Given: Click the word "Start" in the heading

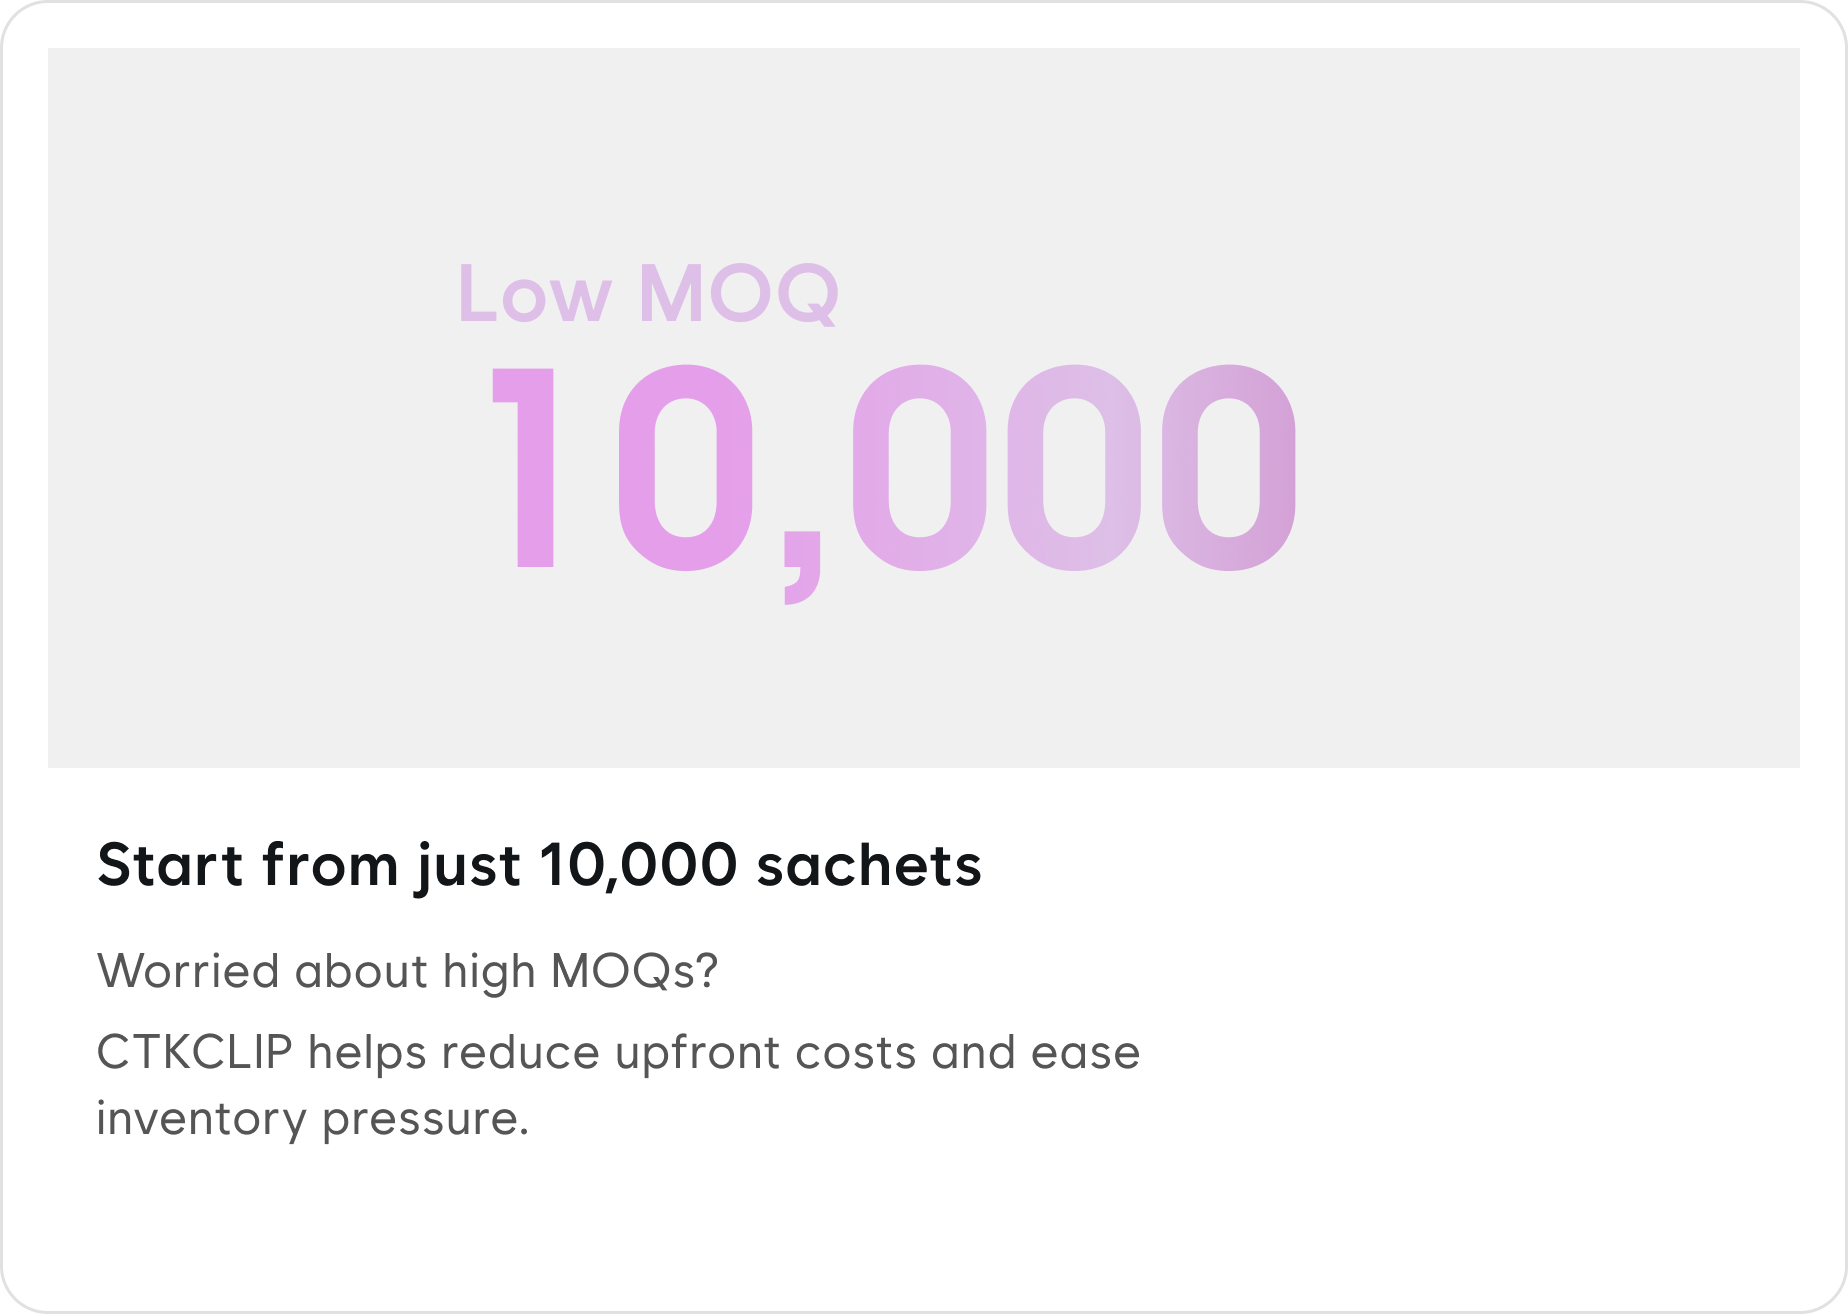Looking at the screenshot, I should click(x=170, y=865).
